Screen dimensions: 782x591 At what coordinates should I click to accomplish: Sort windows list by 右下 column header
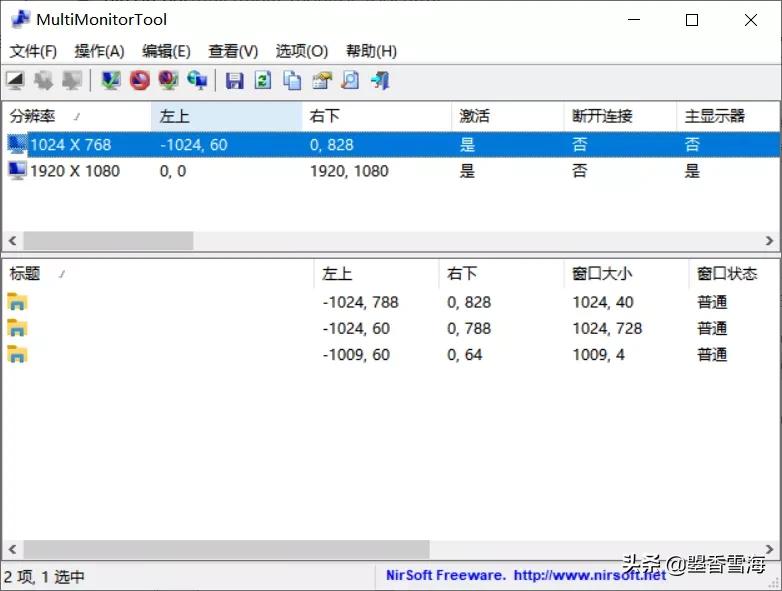tap(501, 273)
